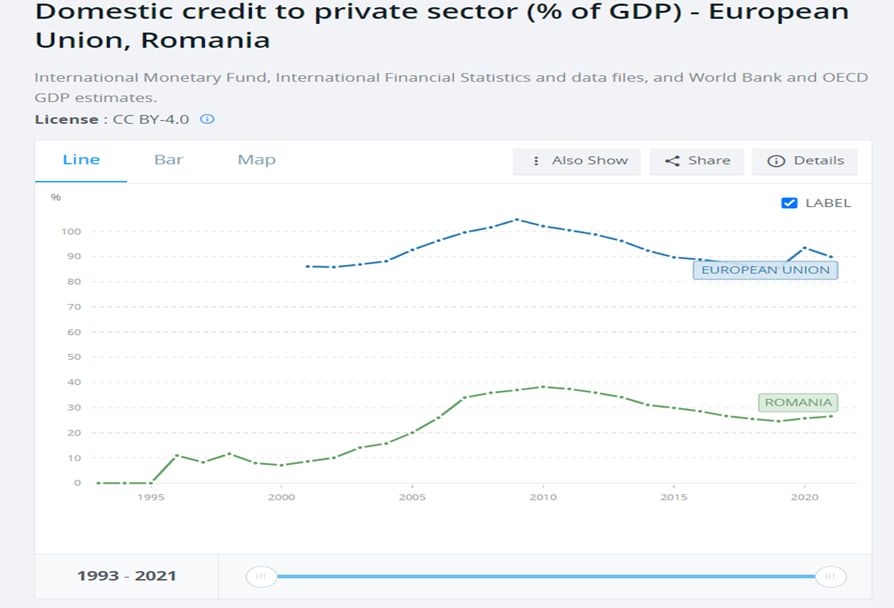
Task: Open the Details button label
Action: (x=818, y=161)
